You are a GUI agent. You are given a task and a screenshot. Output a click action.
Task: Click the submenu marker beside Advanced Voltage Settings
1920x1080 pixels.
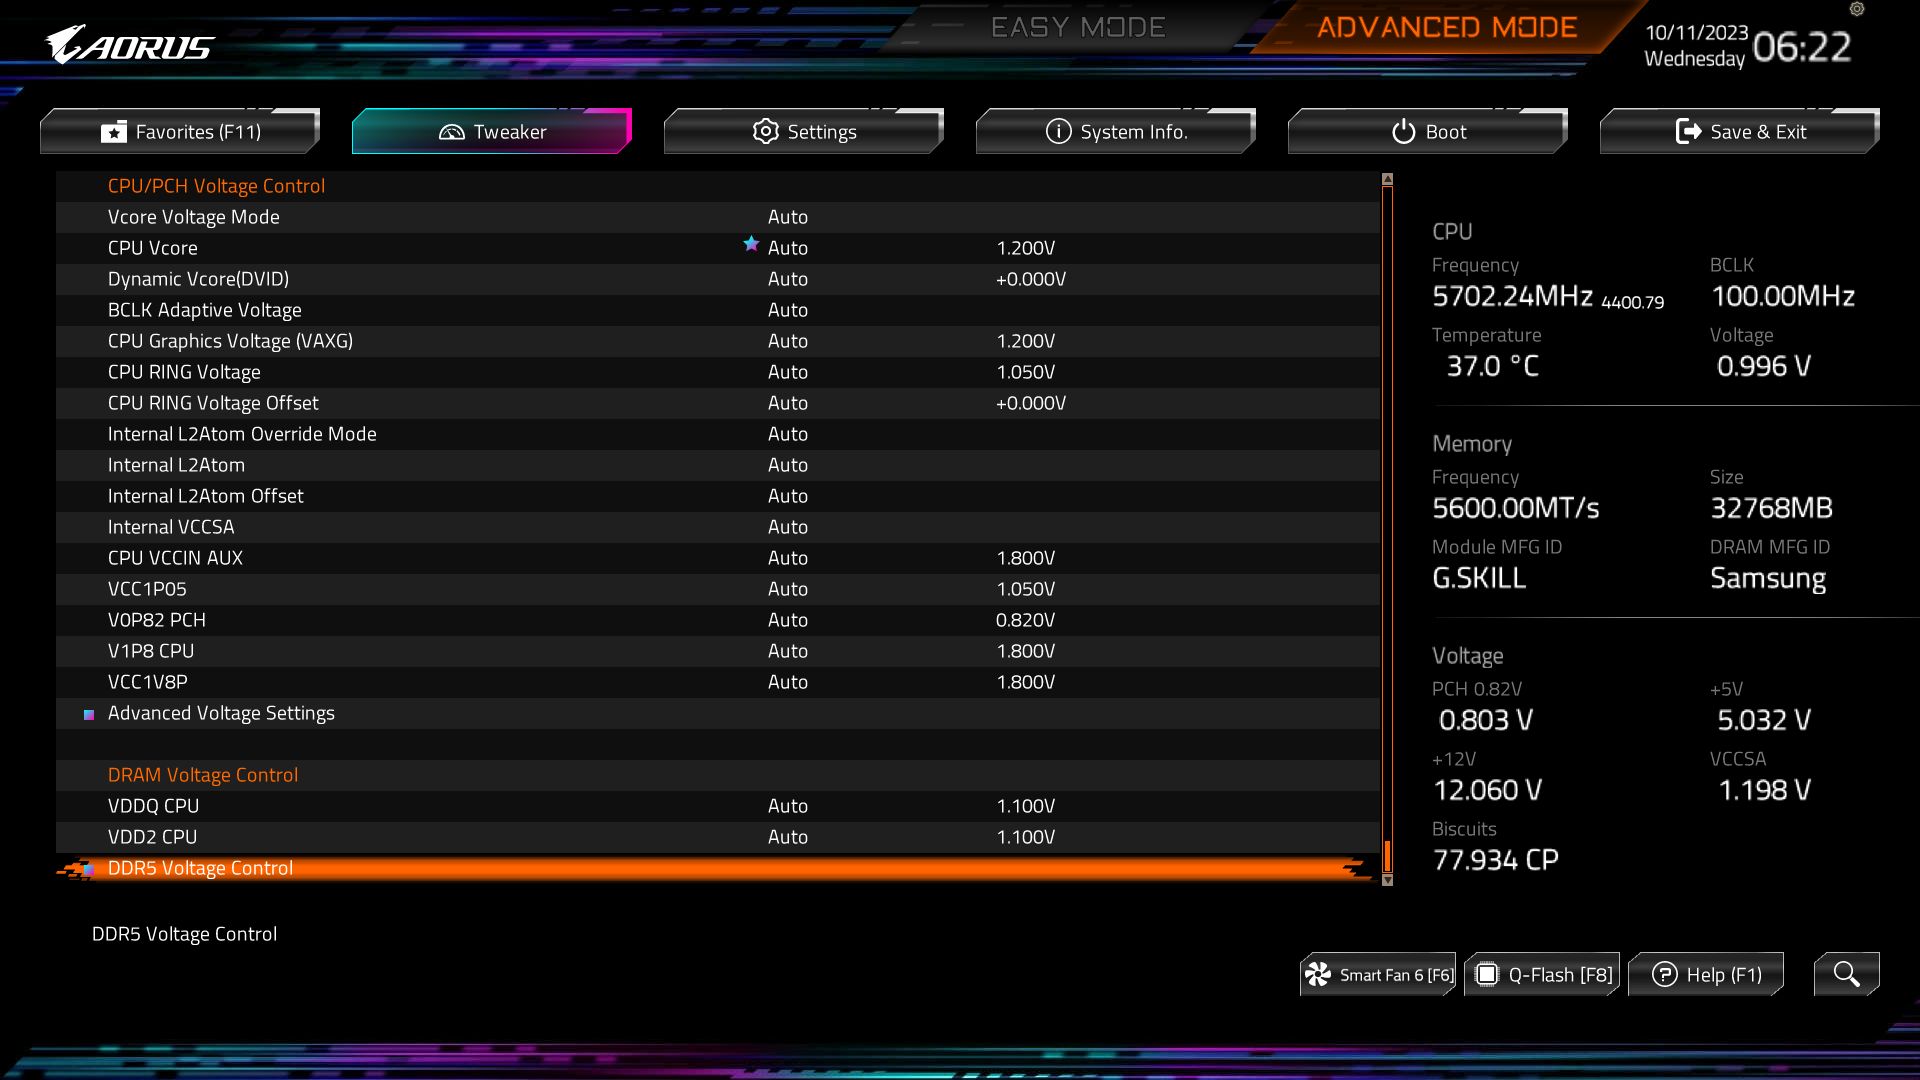[x=89, y=714]
